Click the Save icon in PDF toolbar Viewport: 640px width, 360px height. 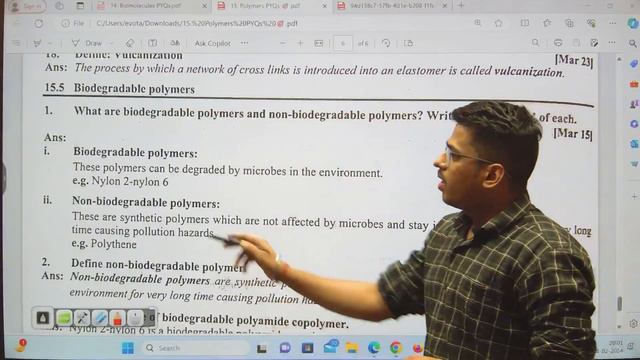click(576, 42)
